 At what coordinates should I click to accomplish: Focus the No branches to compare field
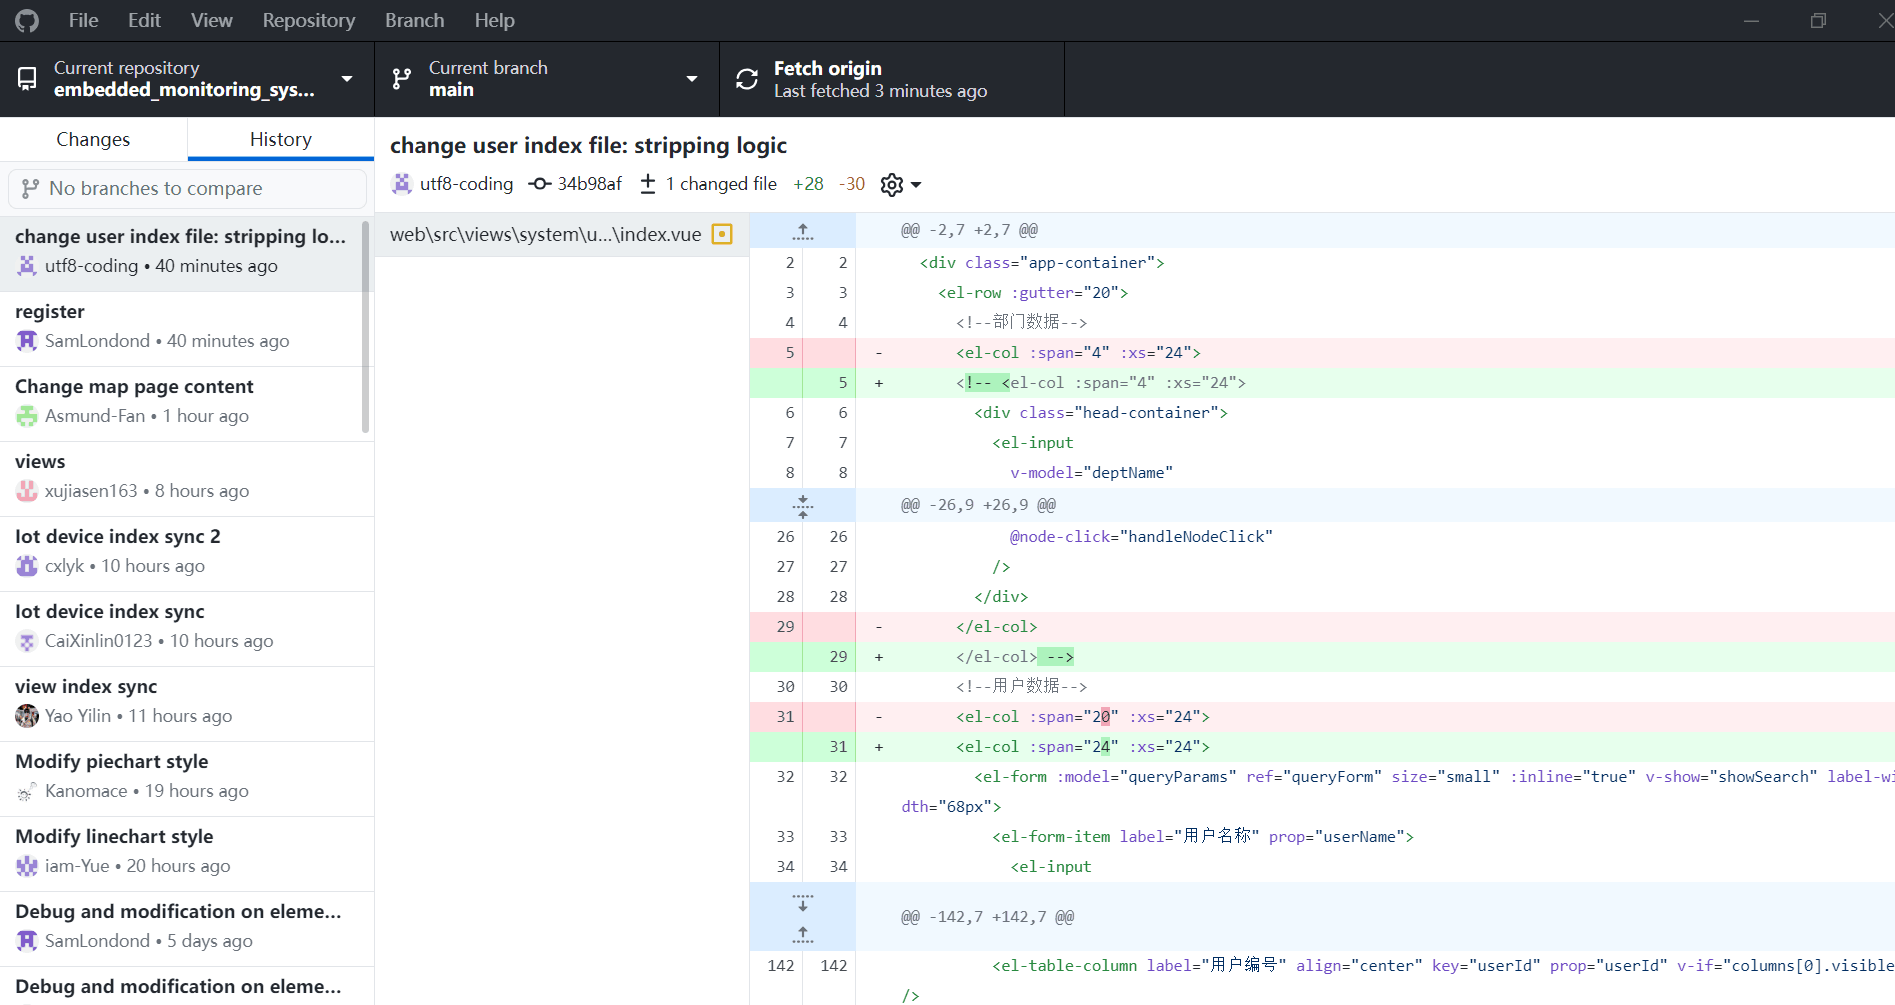[x=187, y=188]
